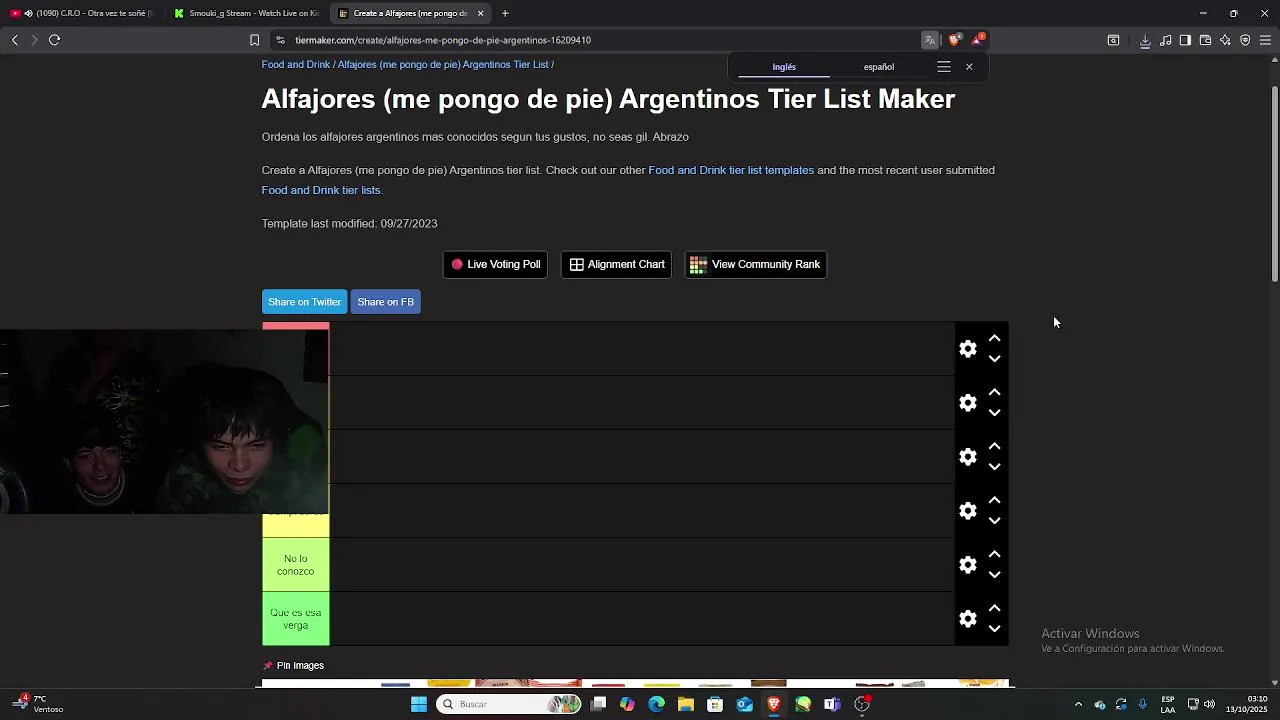Select the 'No lo conozco' tier label
1280x720 pixels.
click(x=295, y=565)
